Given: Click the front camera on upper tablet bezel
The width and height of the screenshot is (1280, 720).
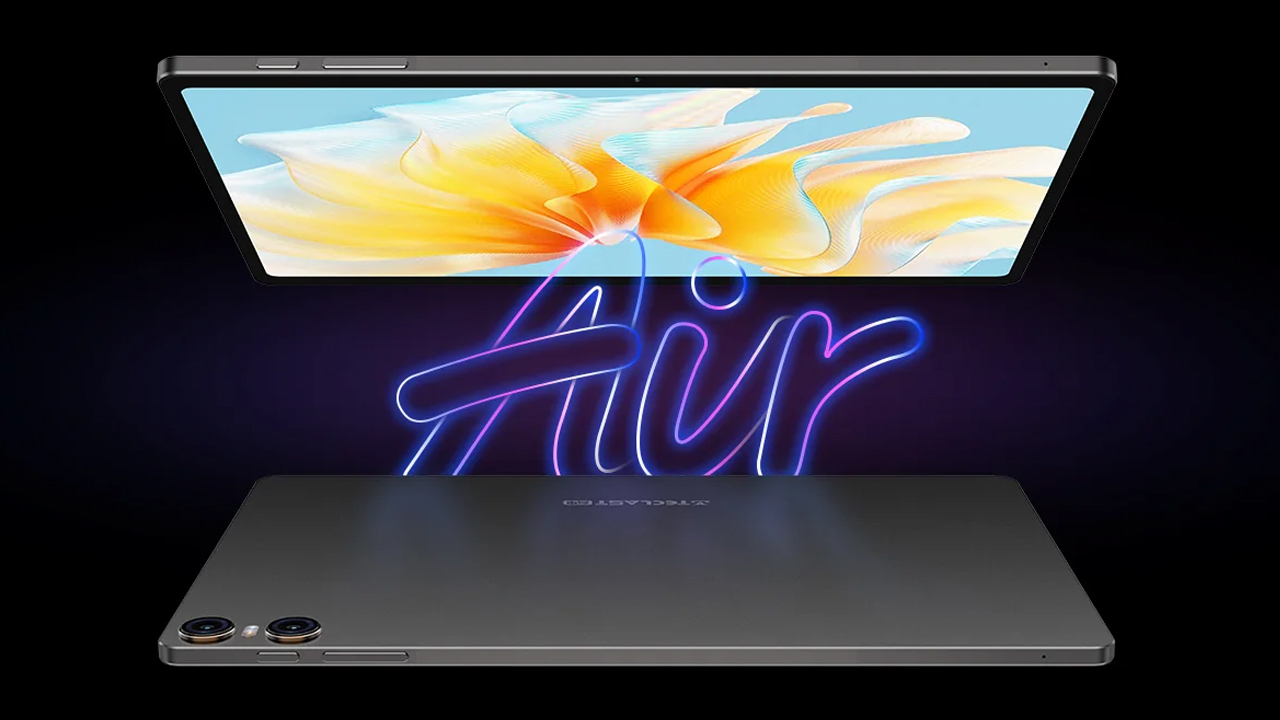Looking at the screenshot, I should point(637,77).
